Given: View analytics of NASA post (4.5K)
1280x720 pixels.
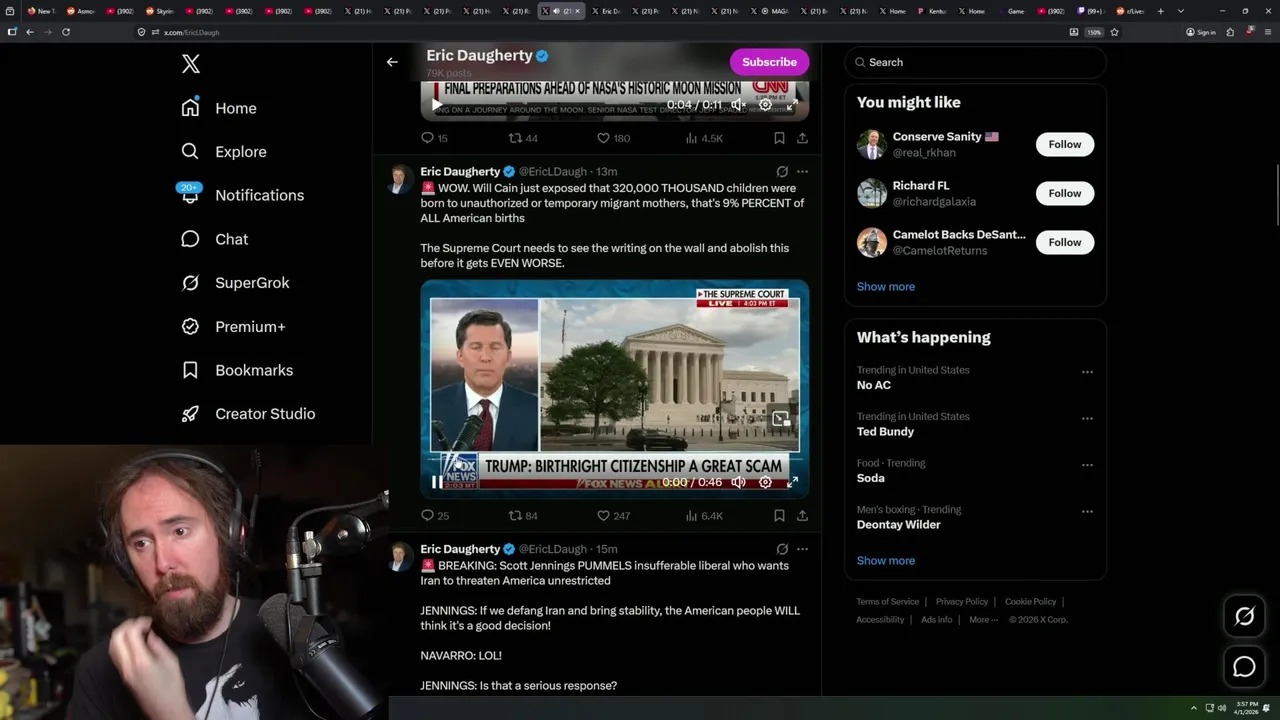Looking at the screenshot, I should click(x=704, y=138).
